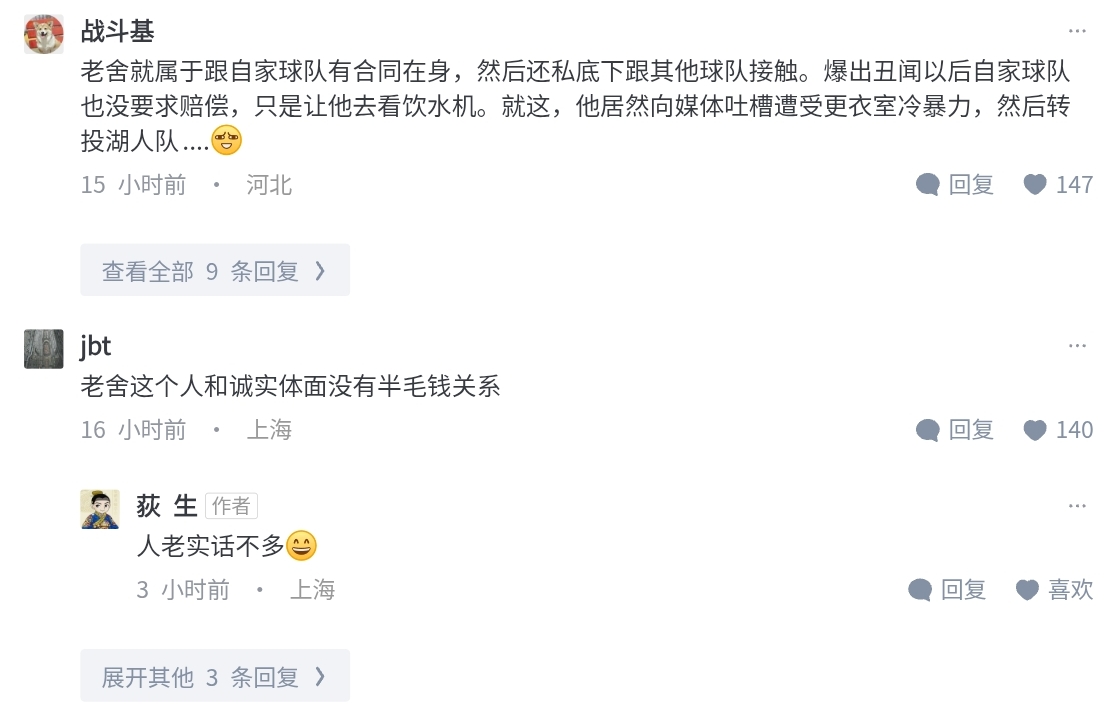This screenshot has height=714, width=1118.
Task: Open 荻生's cartoon avatar
Action: point(100,509)
